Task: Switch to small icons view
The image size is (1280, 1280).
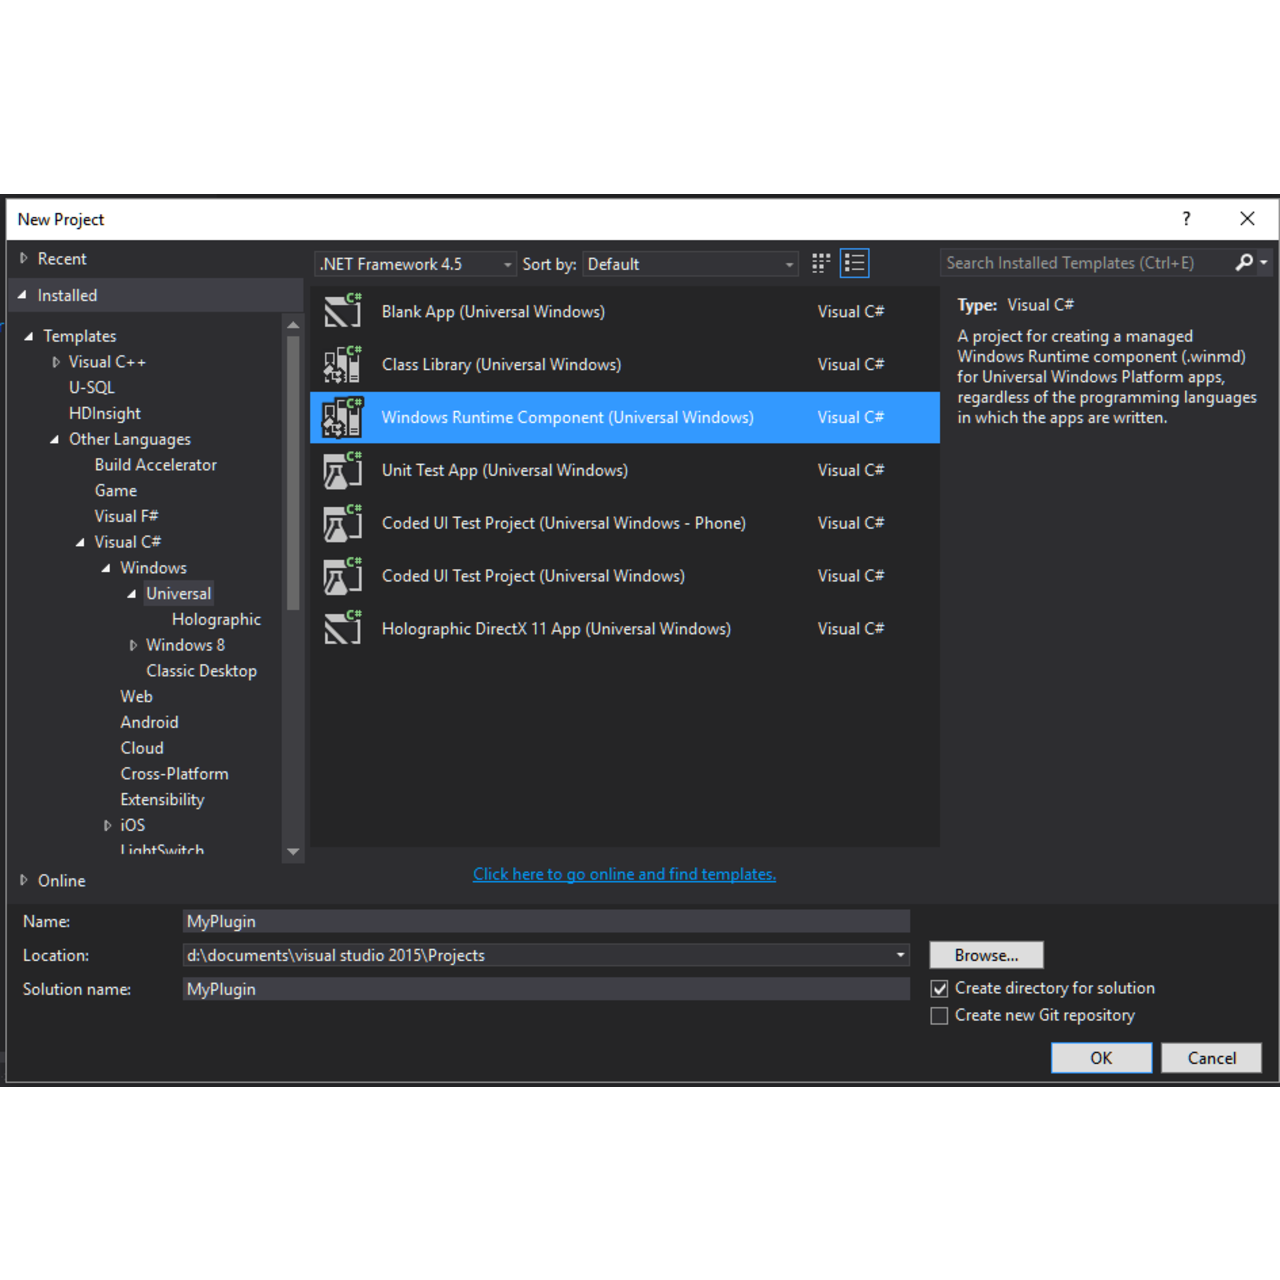Action: pyautogui.click(x=821, y=264)
